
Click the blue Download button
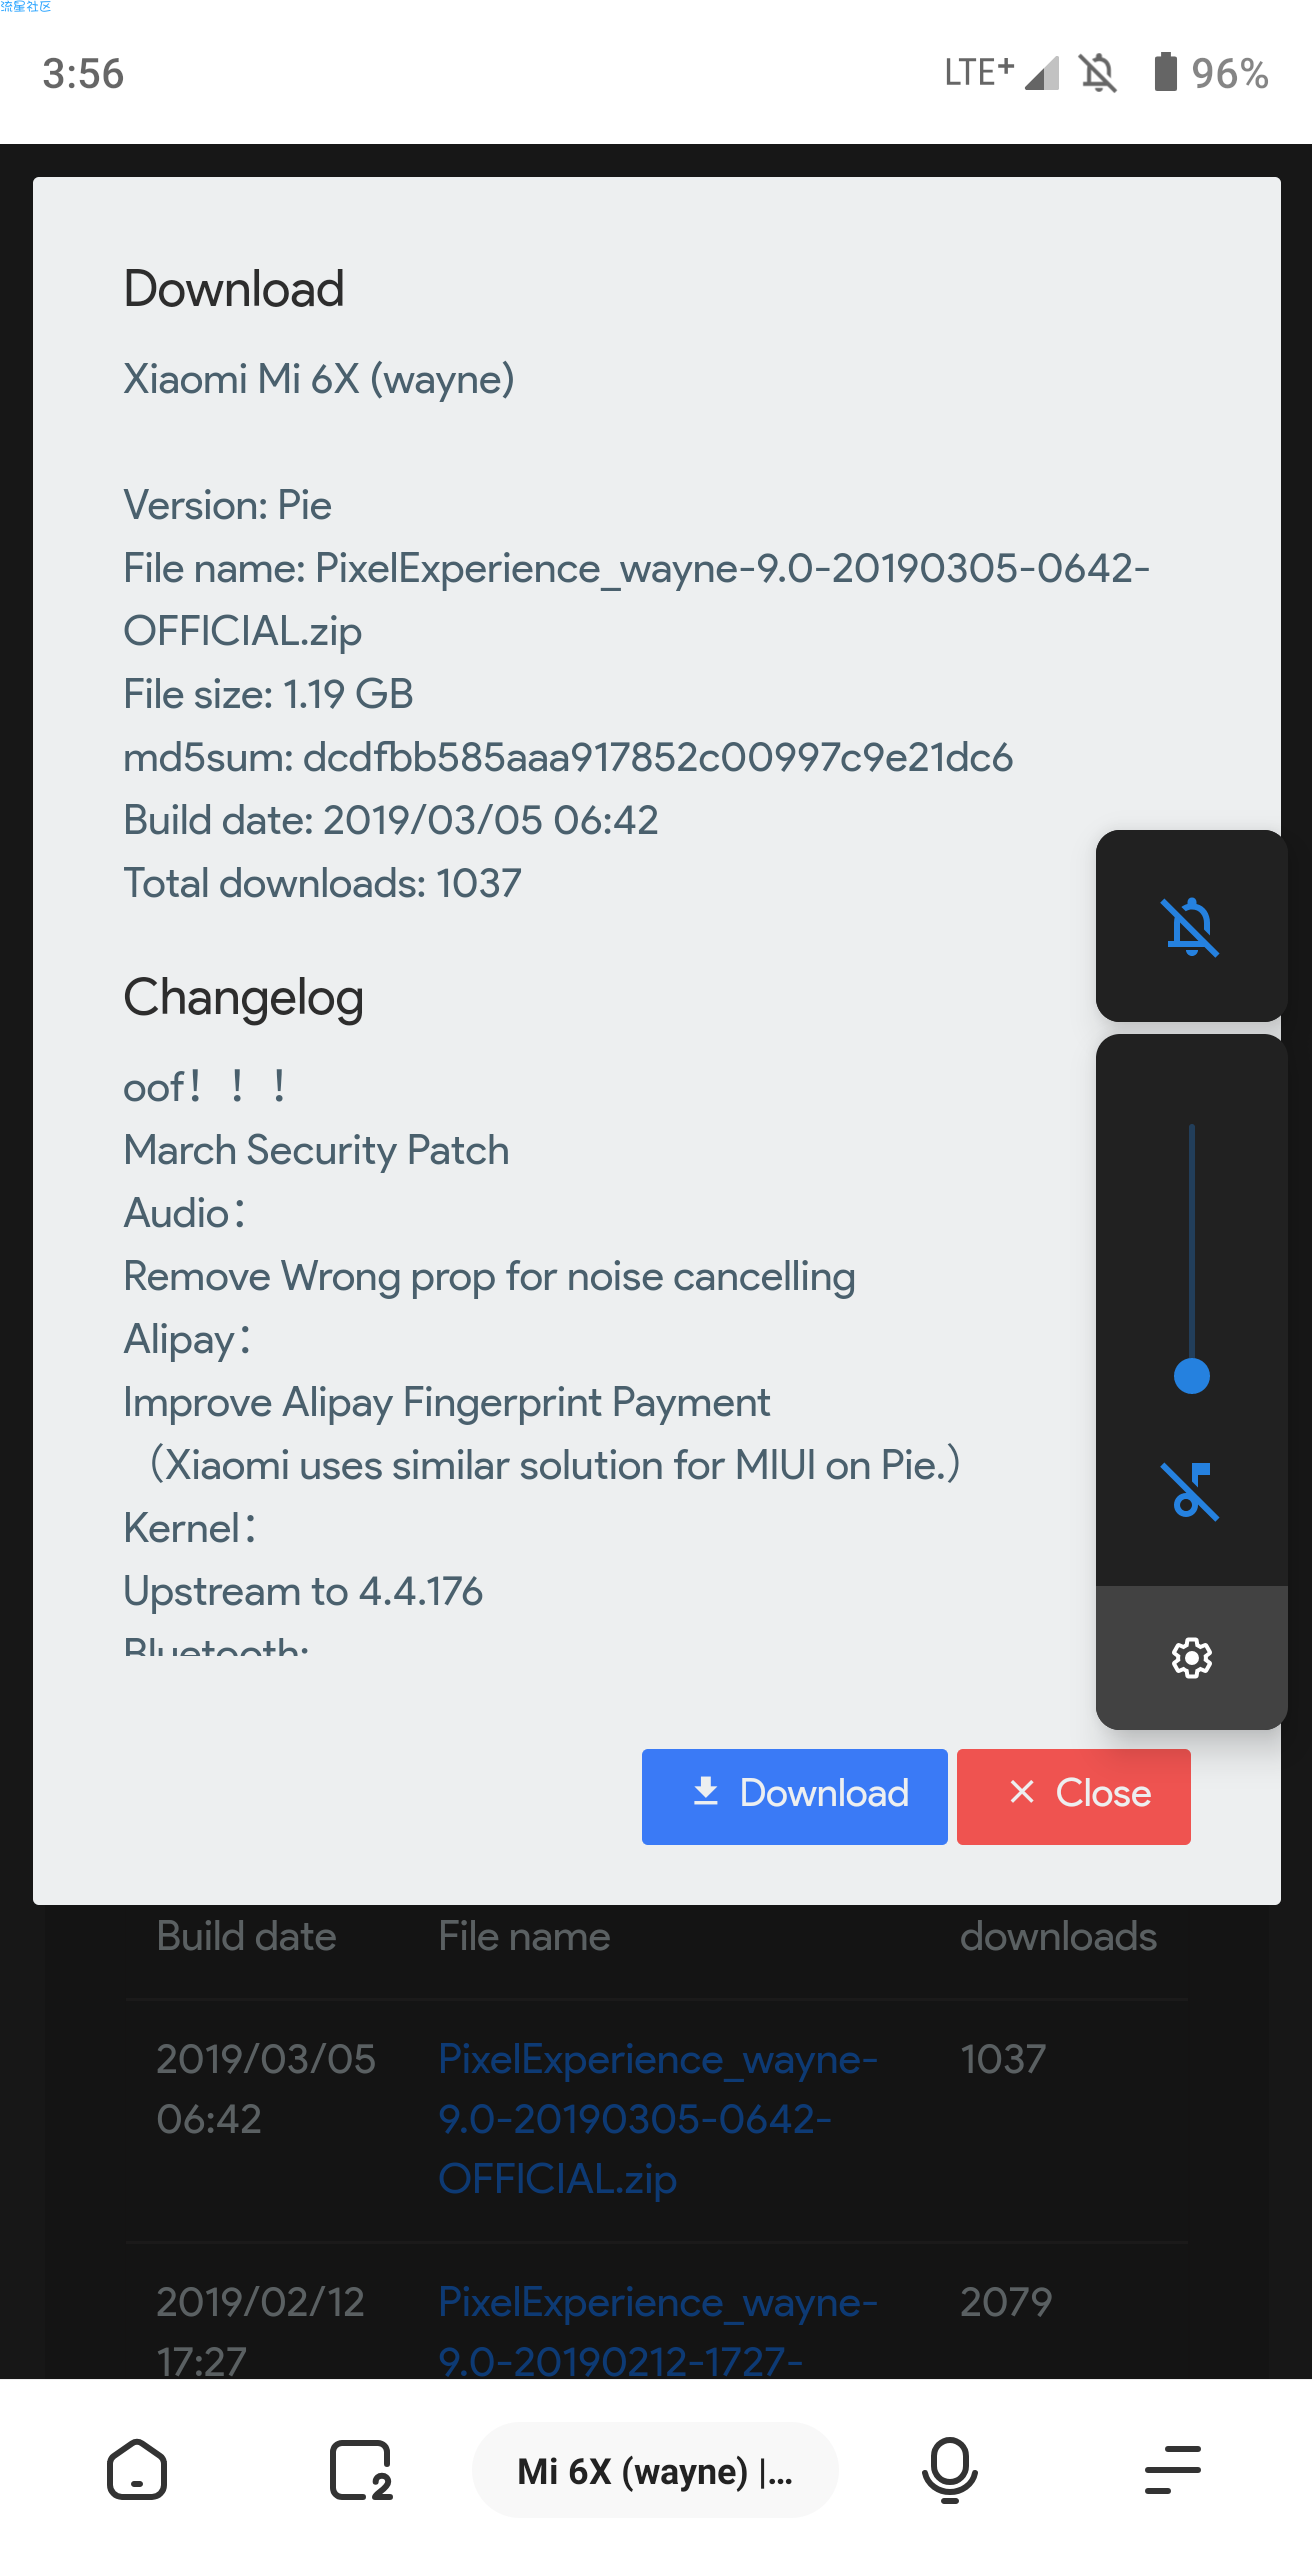[794, 1796]
